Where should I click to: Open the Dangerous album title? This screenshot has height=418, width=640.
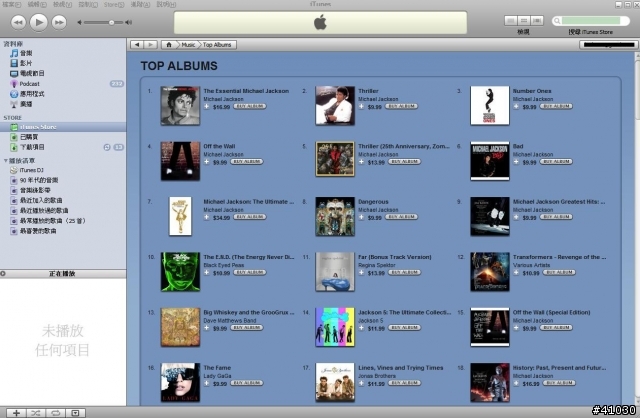(x=373, y=202)
